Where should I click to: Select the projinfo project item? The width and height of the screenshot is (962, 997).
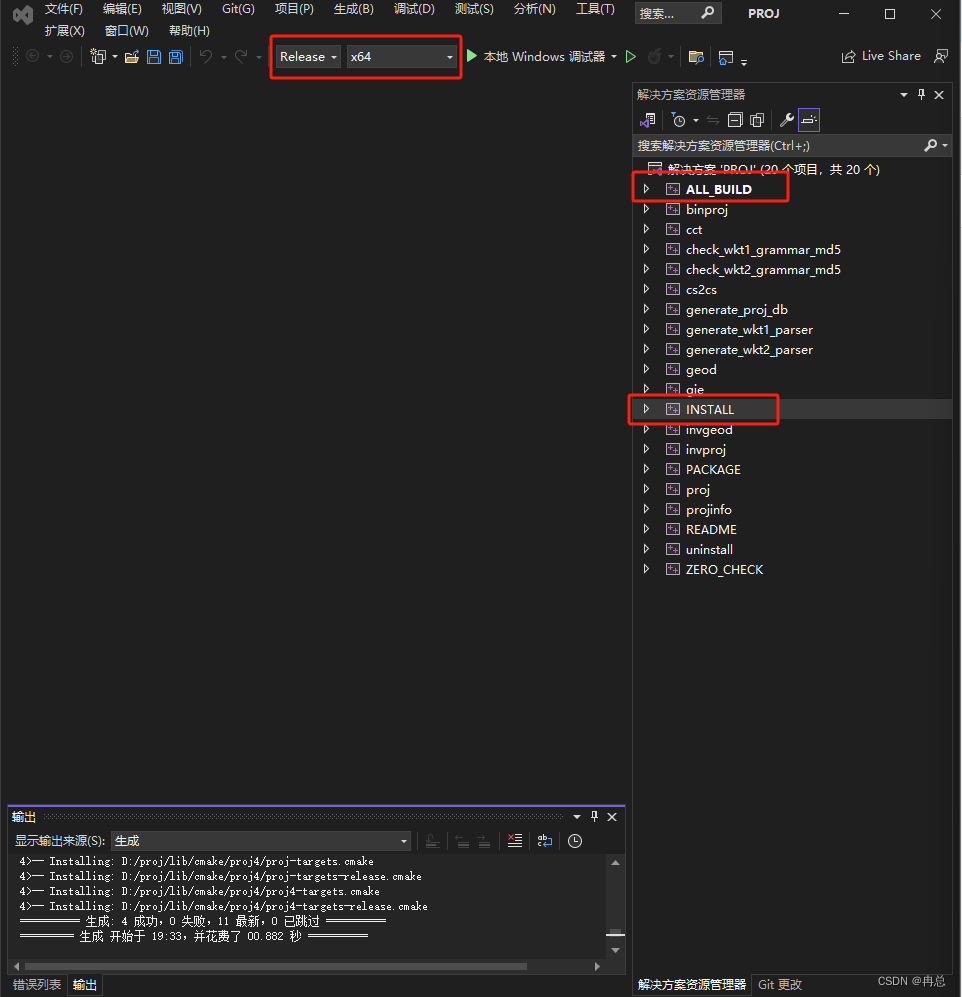pyautogui.click(x=708, y=509)
